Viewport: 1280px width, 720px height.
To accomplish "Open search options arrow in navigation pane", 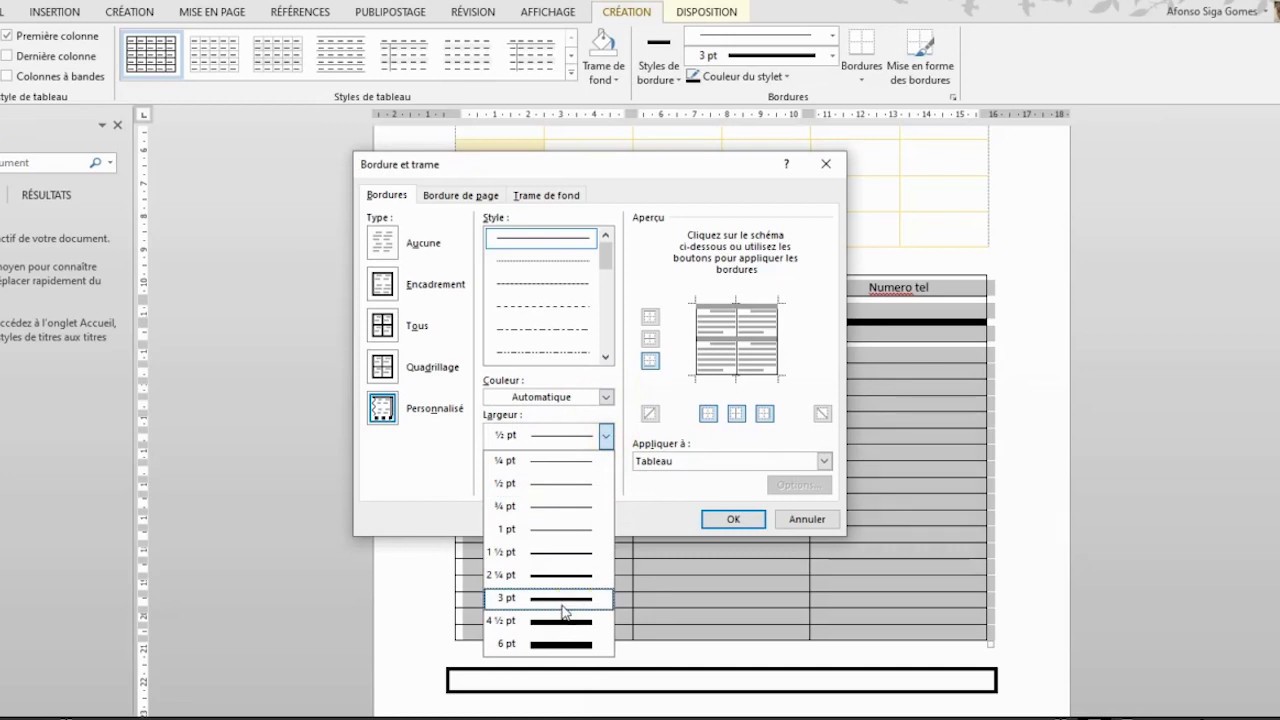I will (109, 162).
